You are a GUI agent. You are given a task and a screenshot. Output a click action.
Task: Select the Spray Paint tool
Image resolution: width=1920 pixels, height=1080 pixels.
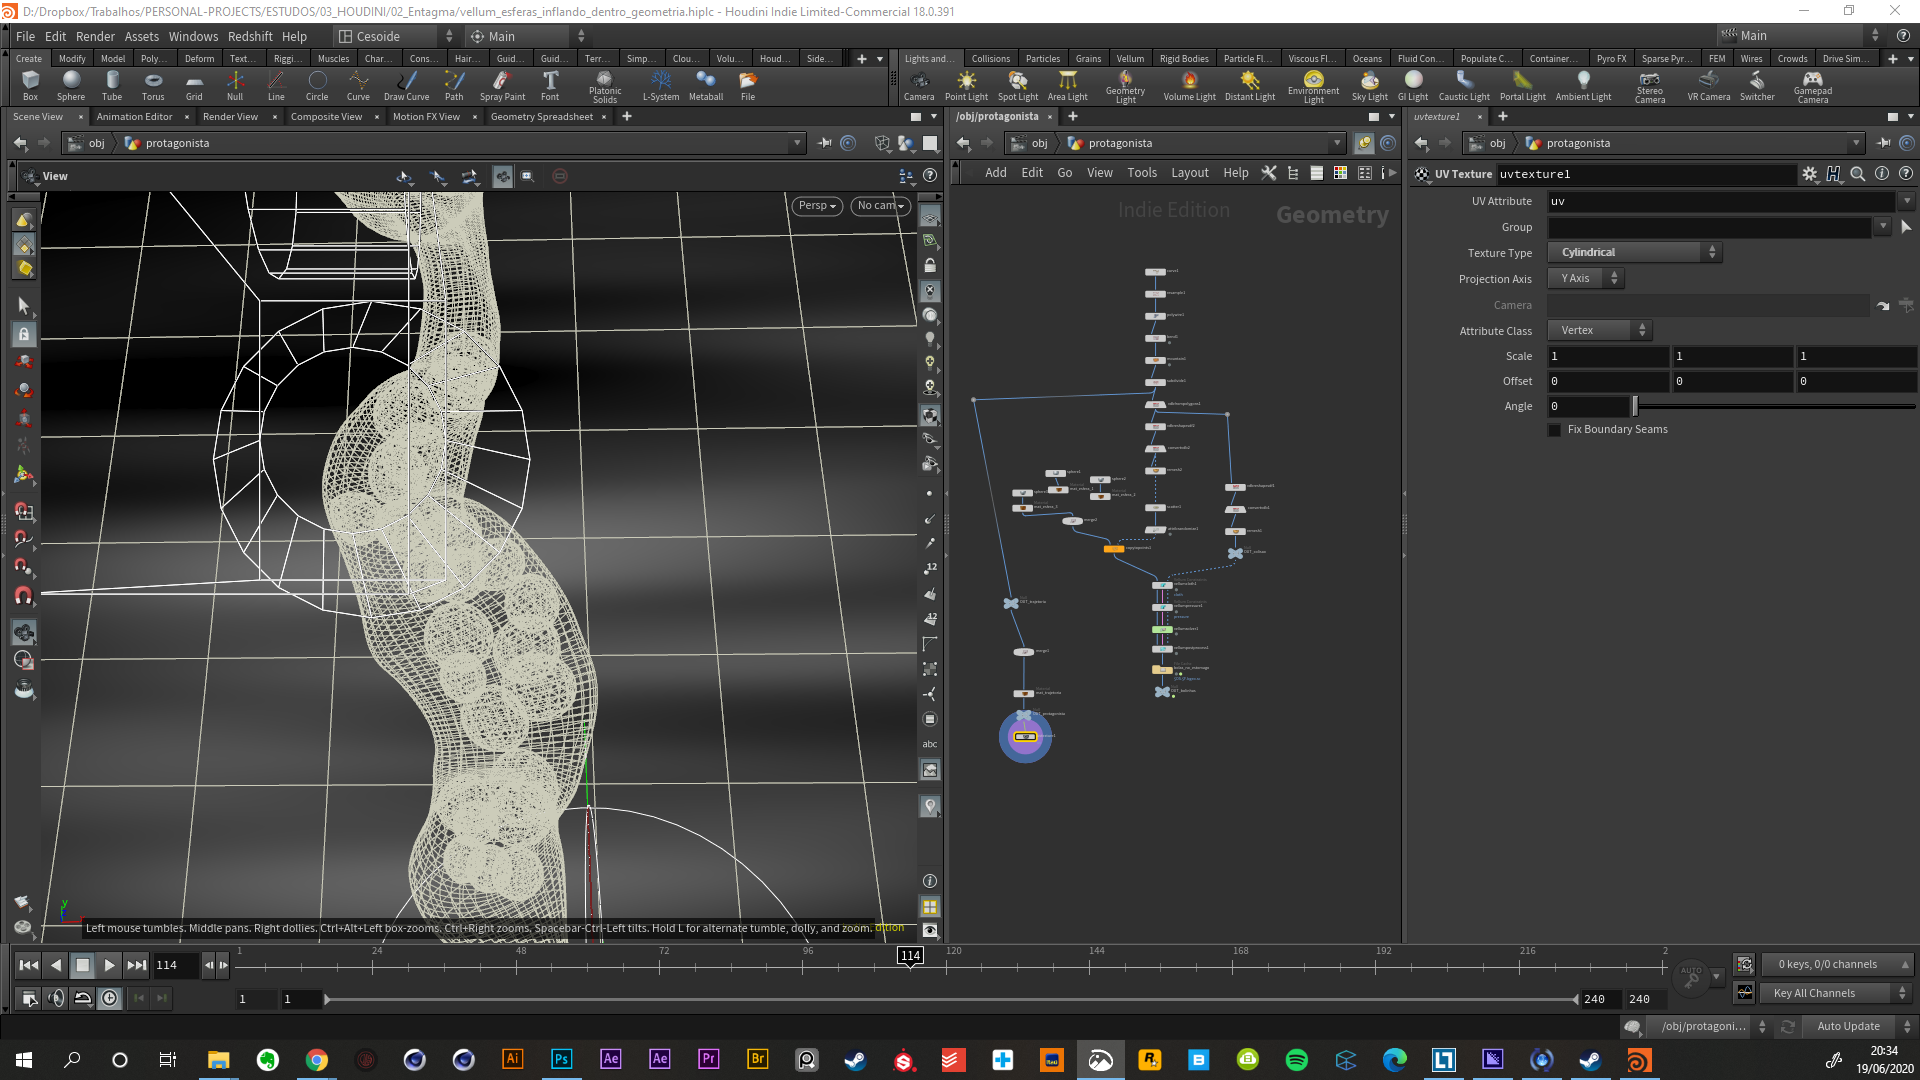tap(502, 84)
